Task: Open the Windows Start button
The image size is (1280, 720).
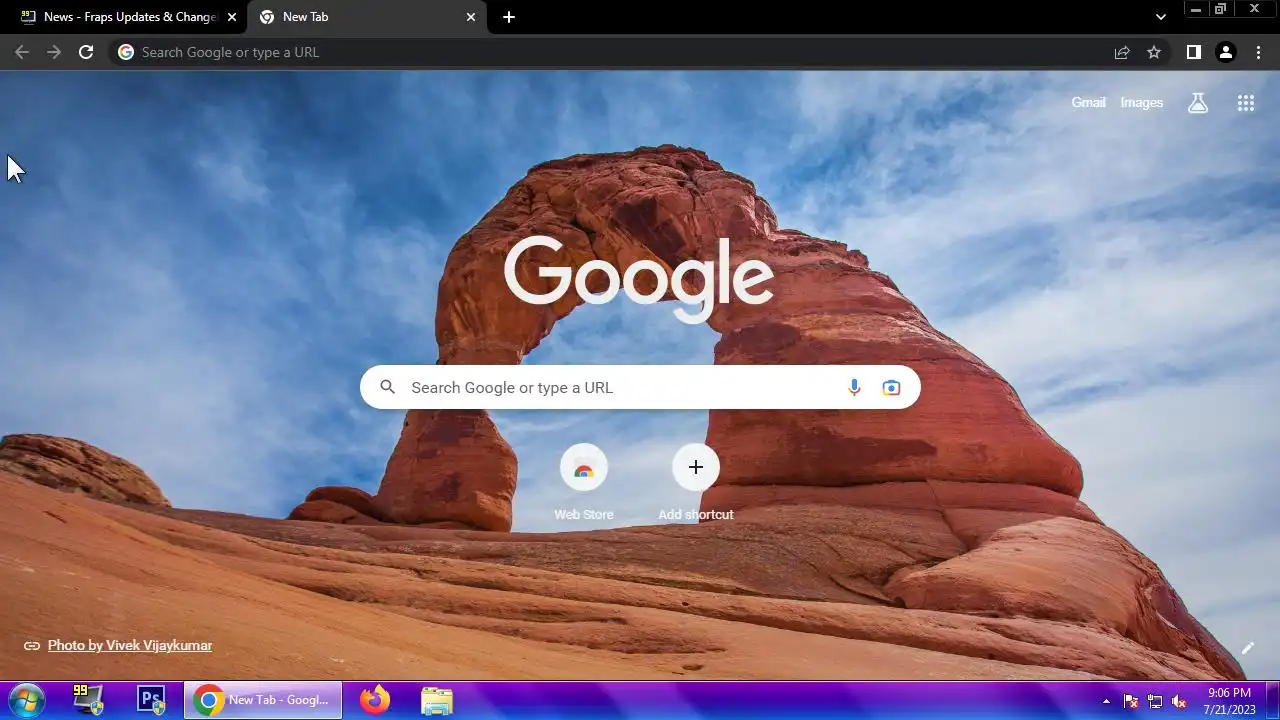Action: pos(26,700)
